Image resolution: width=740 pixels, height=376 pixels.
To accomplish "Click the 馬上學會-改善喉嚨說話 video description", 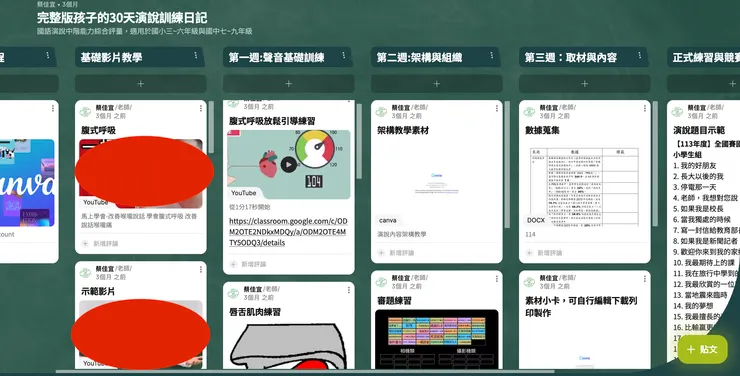I will pyautogui.click(x=139, y=220).
